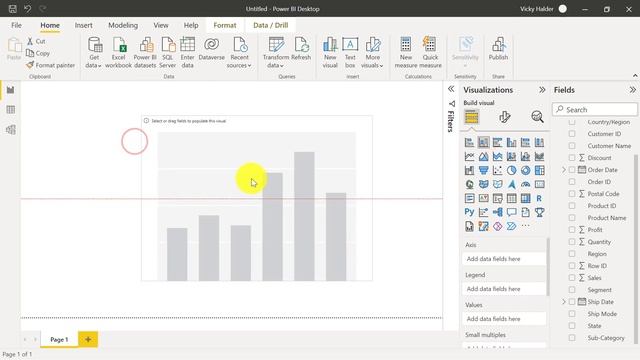This screenshot has width=640, height=360.
Task: Click the Axis field well
Action: tap(504, 259)
